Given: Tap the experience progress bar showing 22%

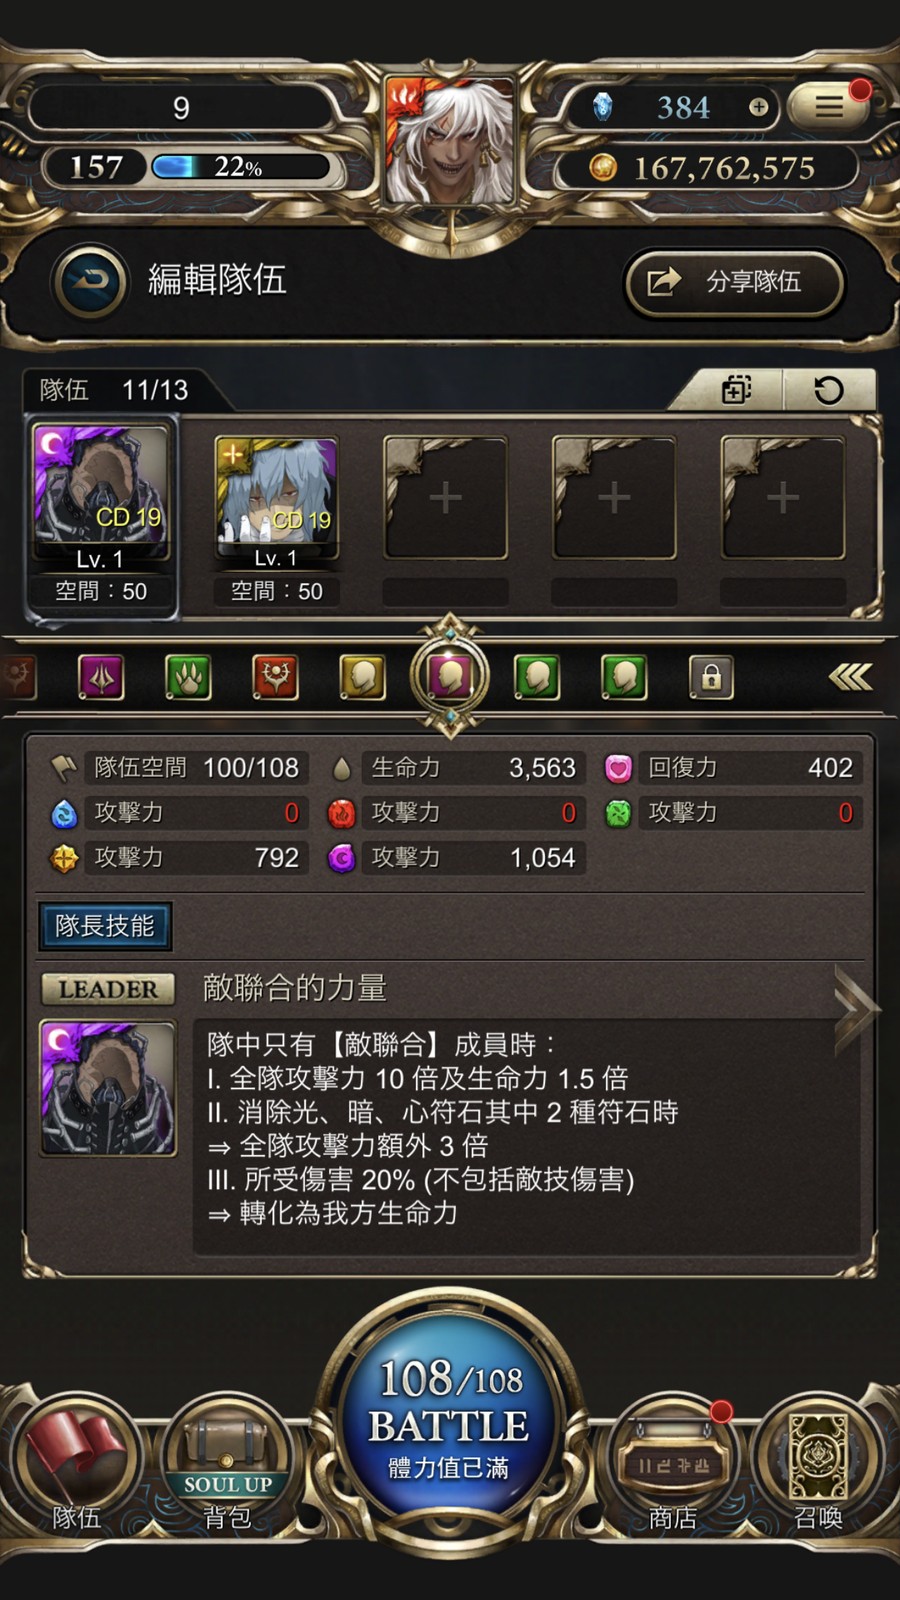Looking at the screenshot, I should (240, 167).
